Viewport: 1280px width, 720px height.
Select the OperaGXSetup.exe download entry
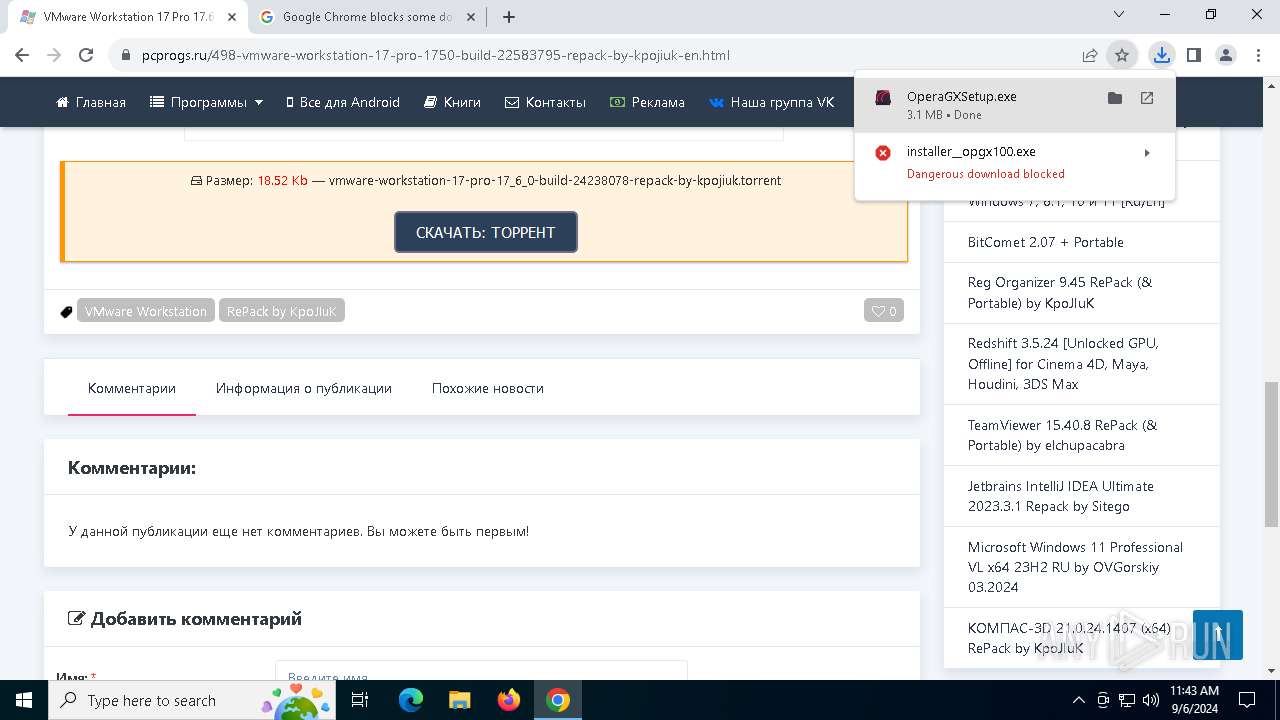point(1015,104)
